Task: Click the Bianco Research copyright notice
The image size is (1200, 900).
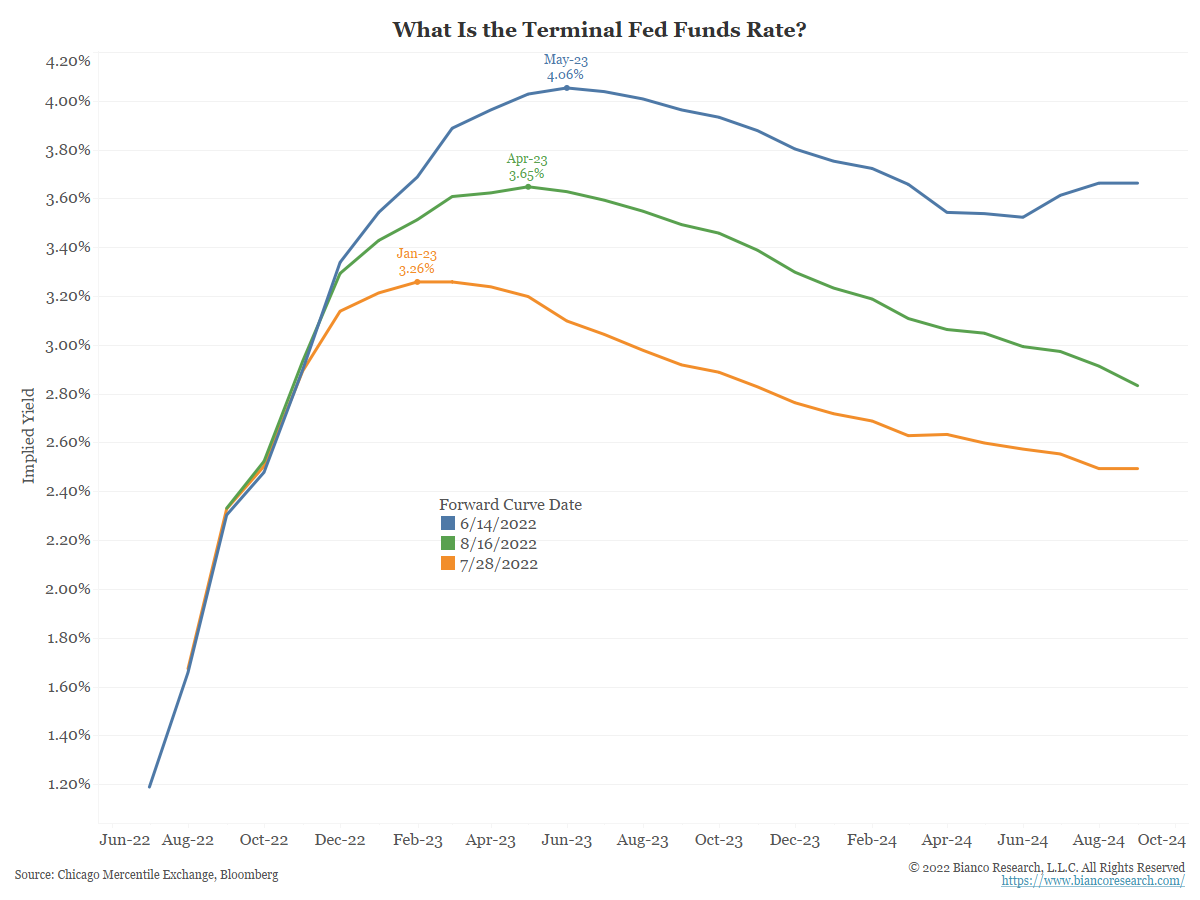Action: point(1046,867)
